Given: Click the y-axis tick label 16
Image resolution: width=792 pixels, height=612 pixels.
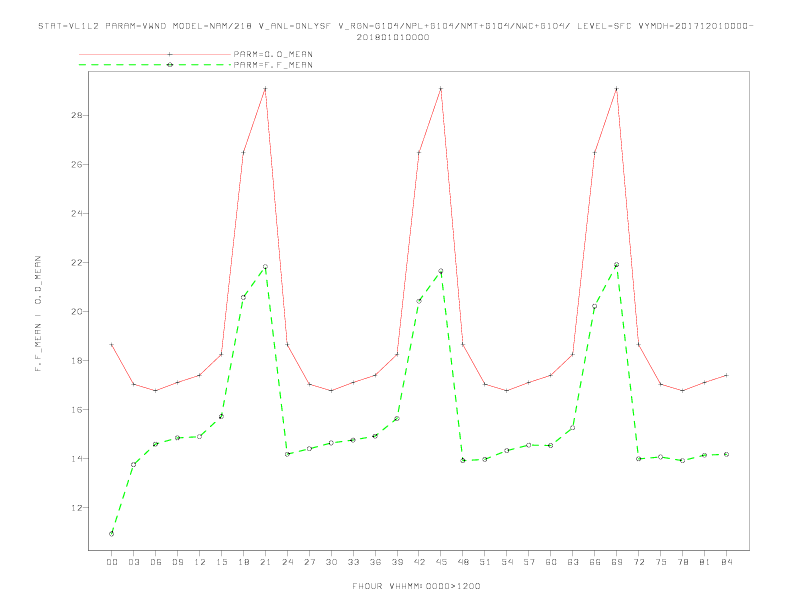Looking at the screenshot, I should (77, 410).
